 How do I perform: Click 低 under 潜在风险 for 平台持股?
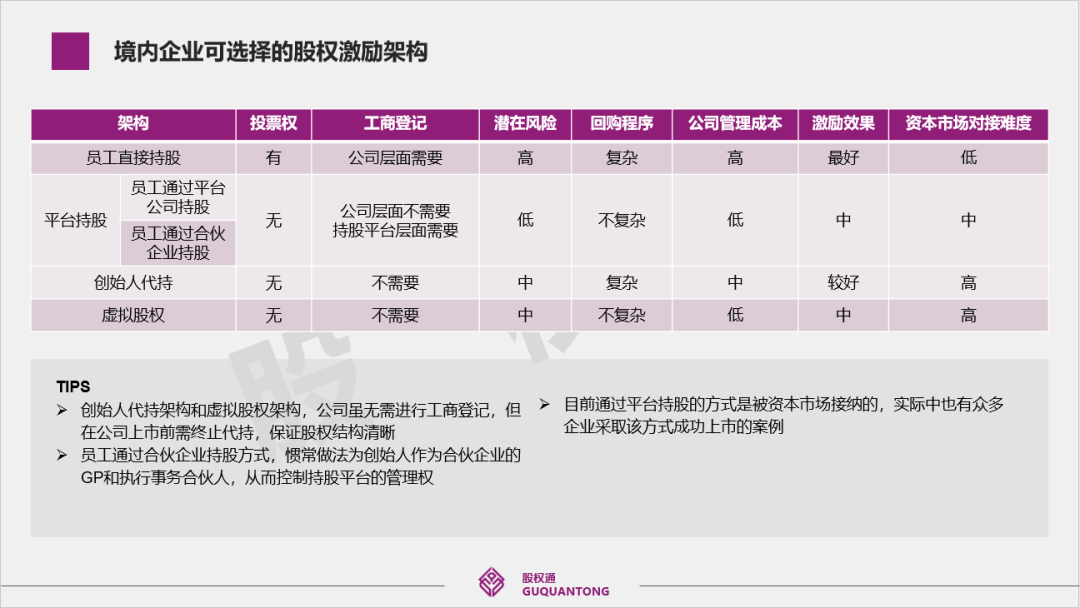525,220
